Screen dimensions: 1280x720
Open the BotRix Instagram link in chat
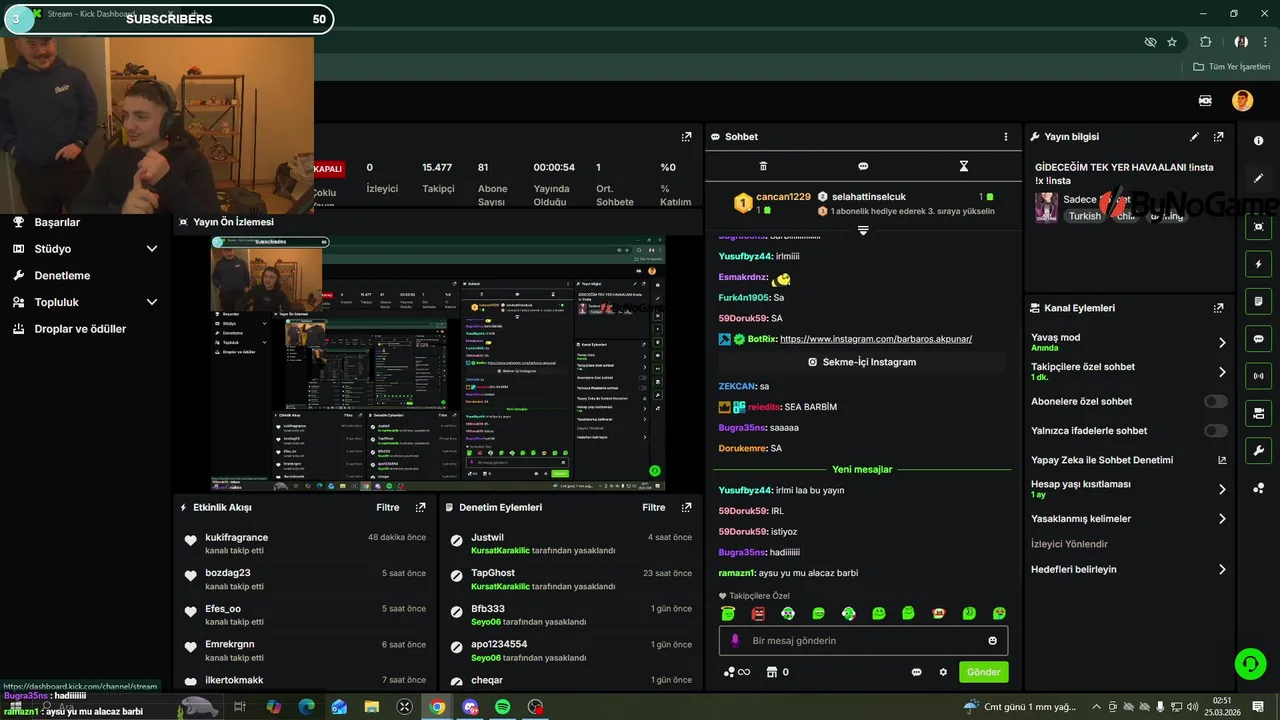coord(876,339)
